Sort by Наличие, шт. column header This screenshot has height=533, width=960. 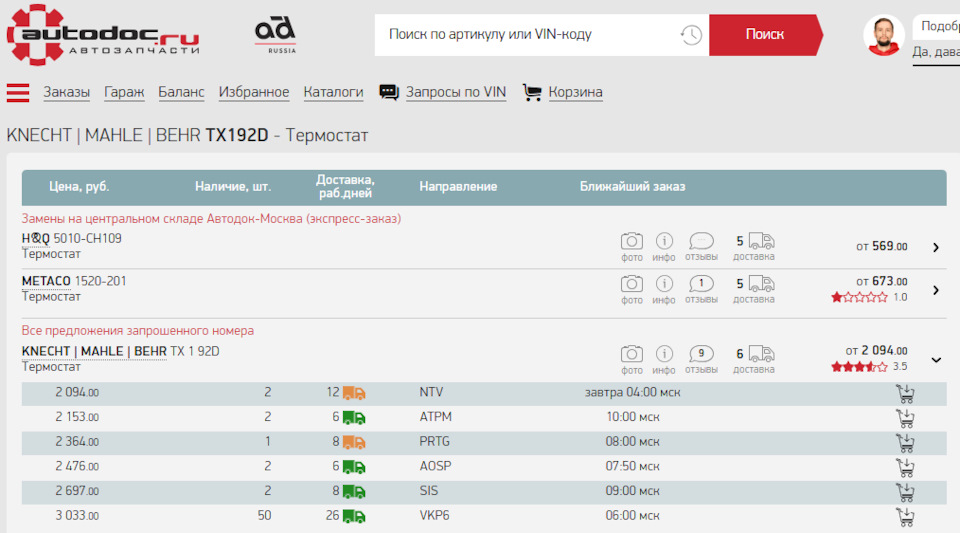click(233, 187)
